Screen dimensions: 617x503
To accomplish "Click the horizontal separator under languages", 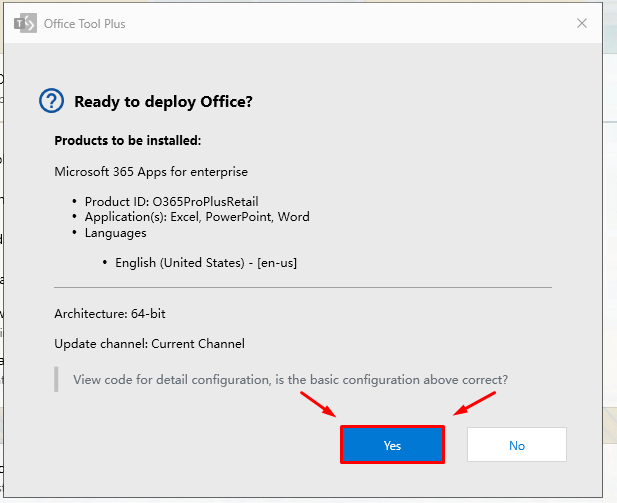I will pyautogui.click(x=302, y=288).
